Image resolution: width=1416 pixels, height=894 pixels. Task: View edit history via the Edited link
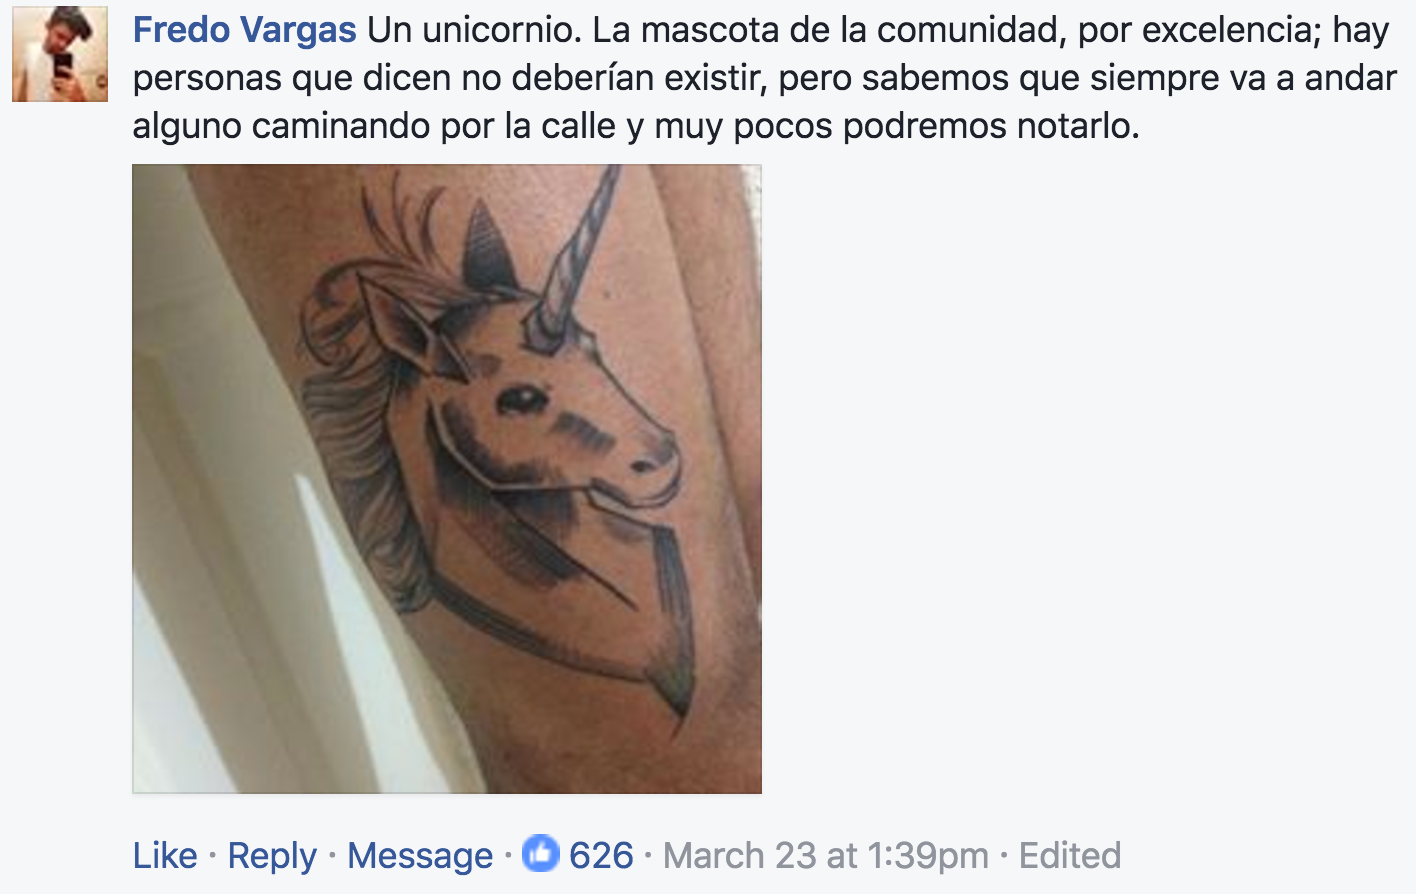click(1070, 856)
